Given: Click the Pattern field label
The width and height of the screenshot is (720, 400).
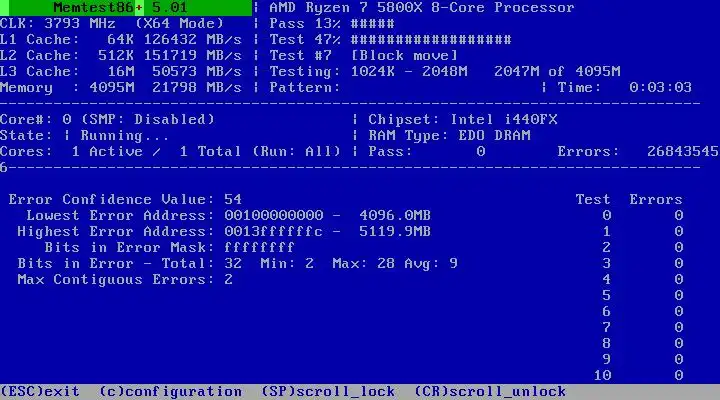Looking at the screenshot, I should (304, 87).
